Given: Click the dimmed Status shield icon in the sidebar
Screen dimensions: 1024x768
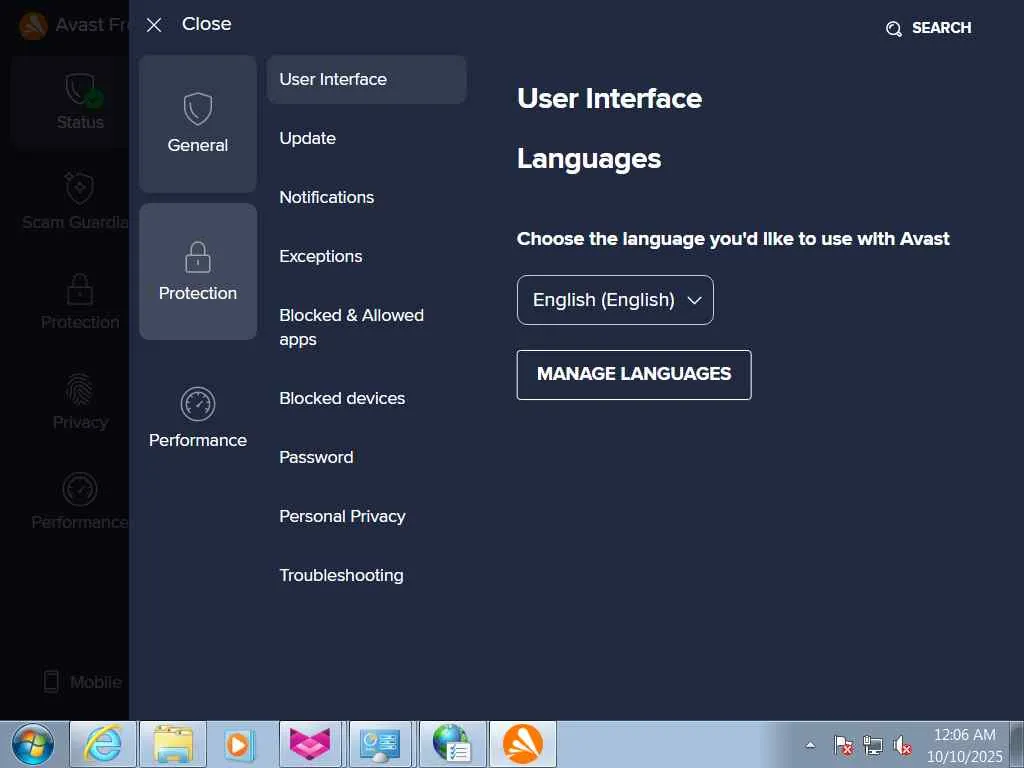Looking at the screenshot, I should pyautogui.click(x=83, y=89).
